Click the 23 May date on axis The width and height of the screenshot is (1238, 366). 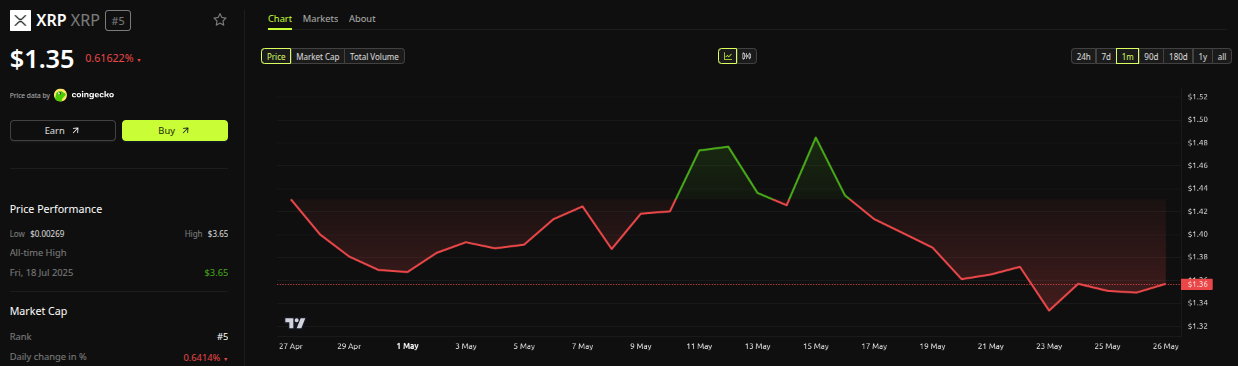pyautogui.click(x=1049, y=346)
